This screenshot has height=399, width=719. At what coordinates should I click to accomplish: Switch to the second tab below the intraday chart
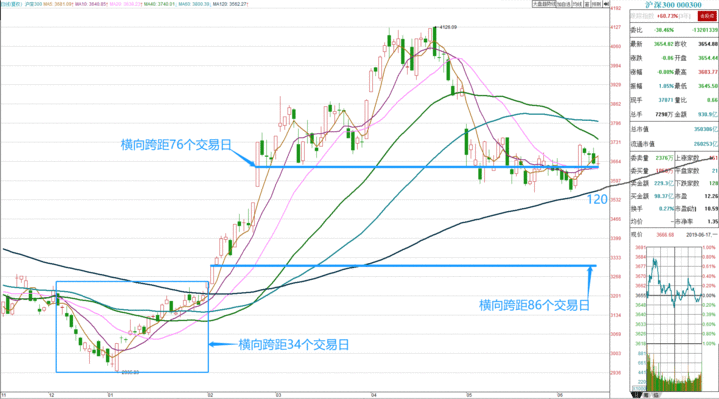pos(646,394)
